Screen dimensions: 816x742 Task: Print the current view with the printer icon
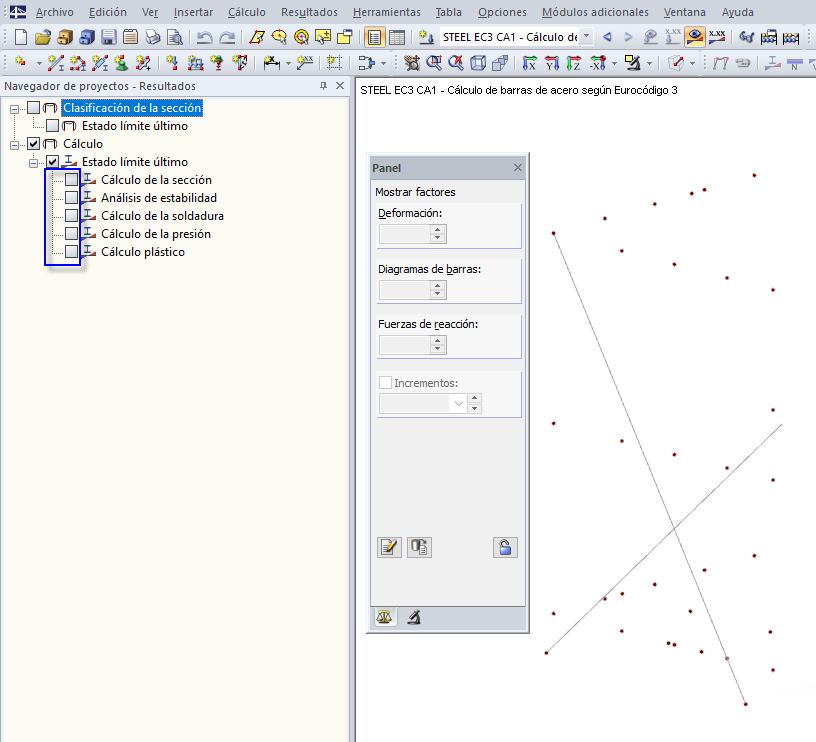pos(152,37)
